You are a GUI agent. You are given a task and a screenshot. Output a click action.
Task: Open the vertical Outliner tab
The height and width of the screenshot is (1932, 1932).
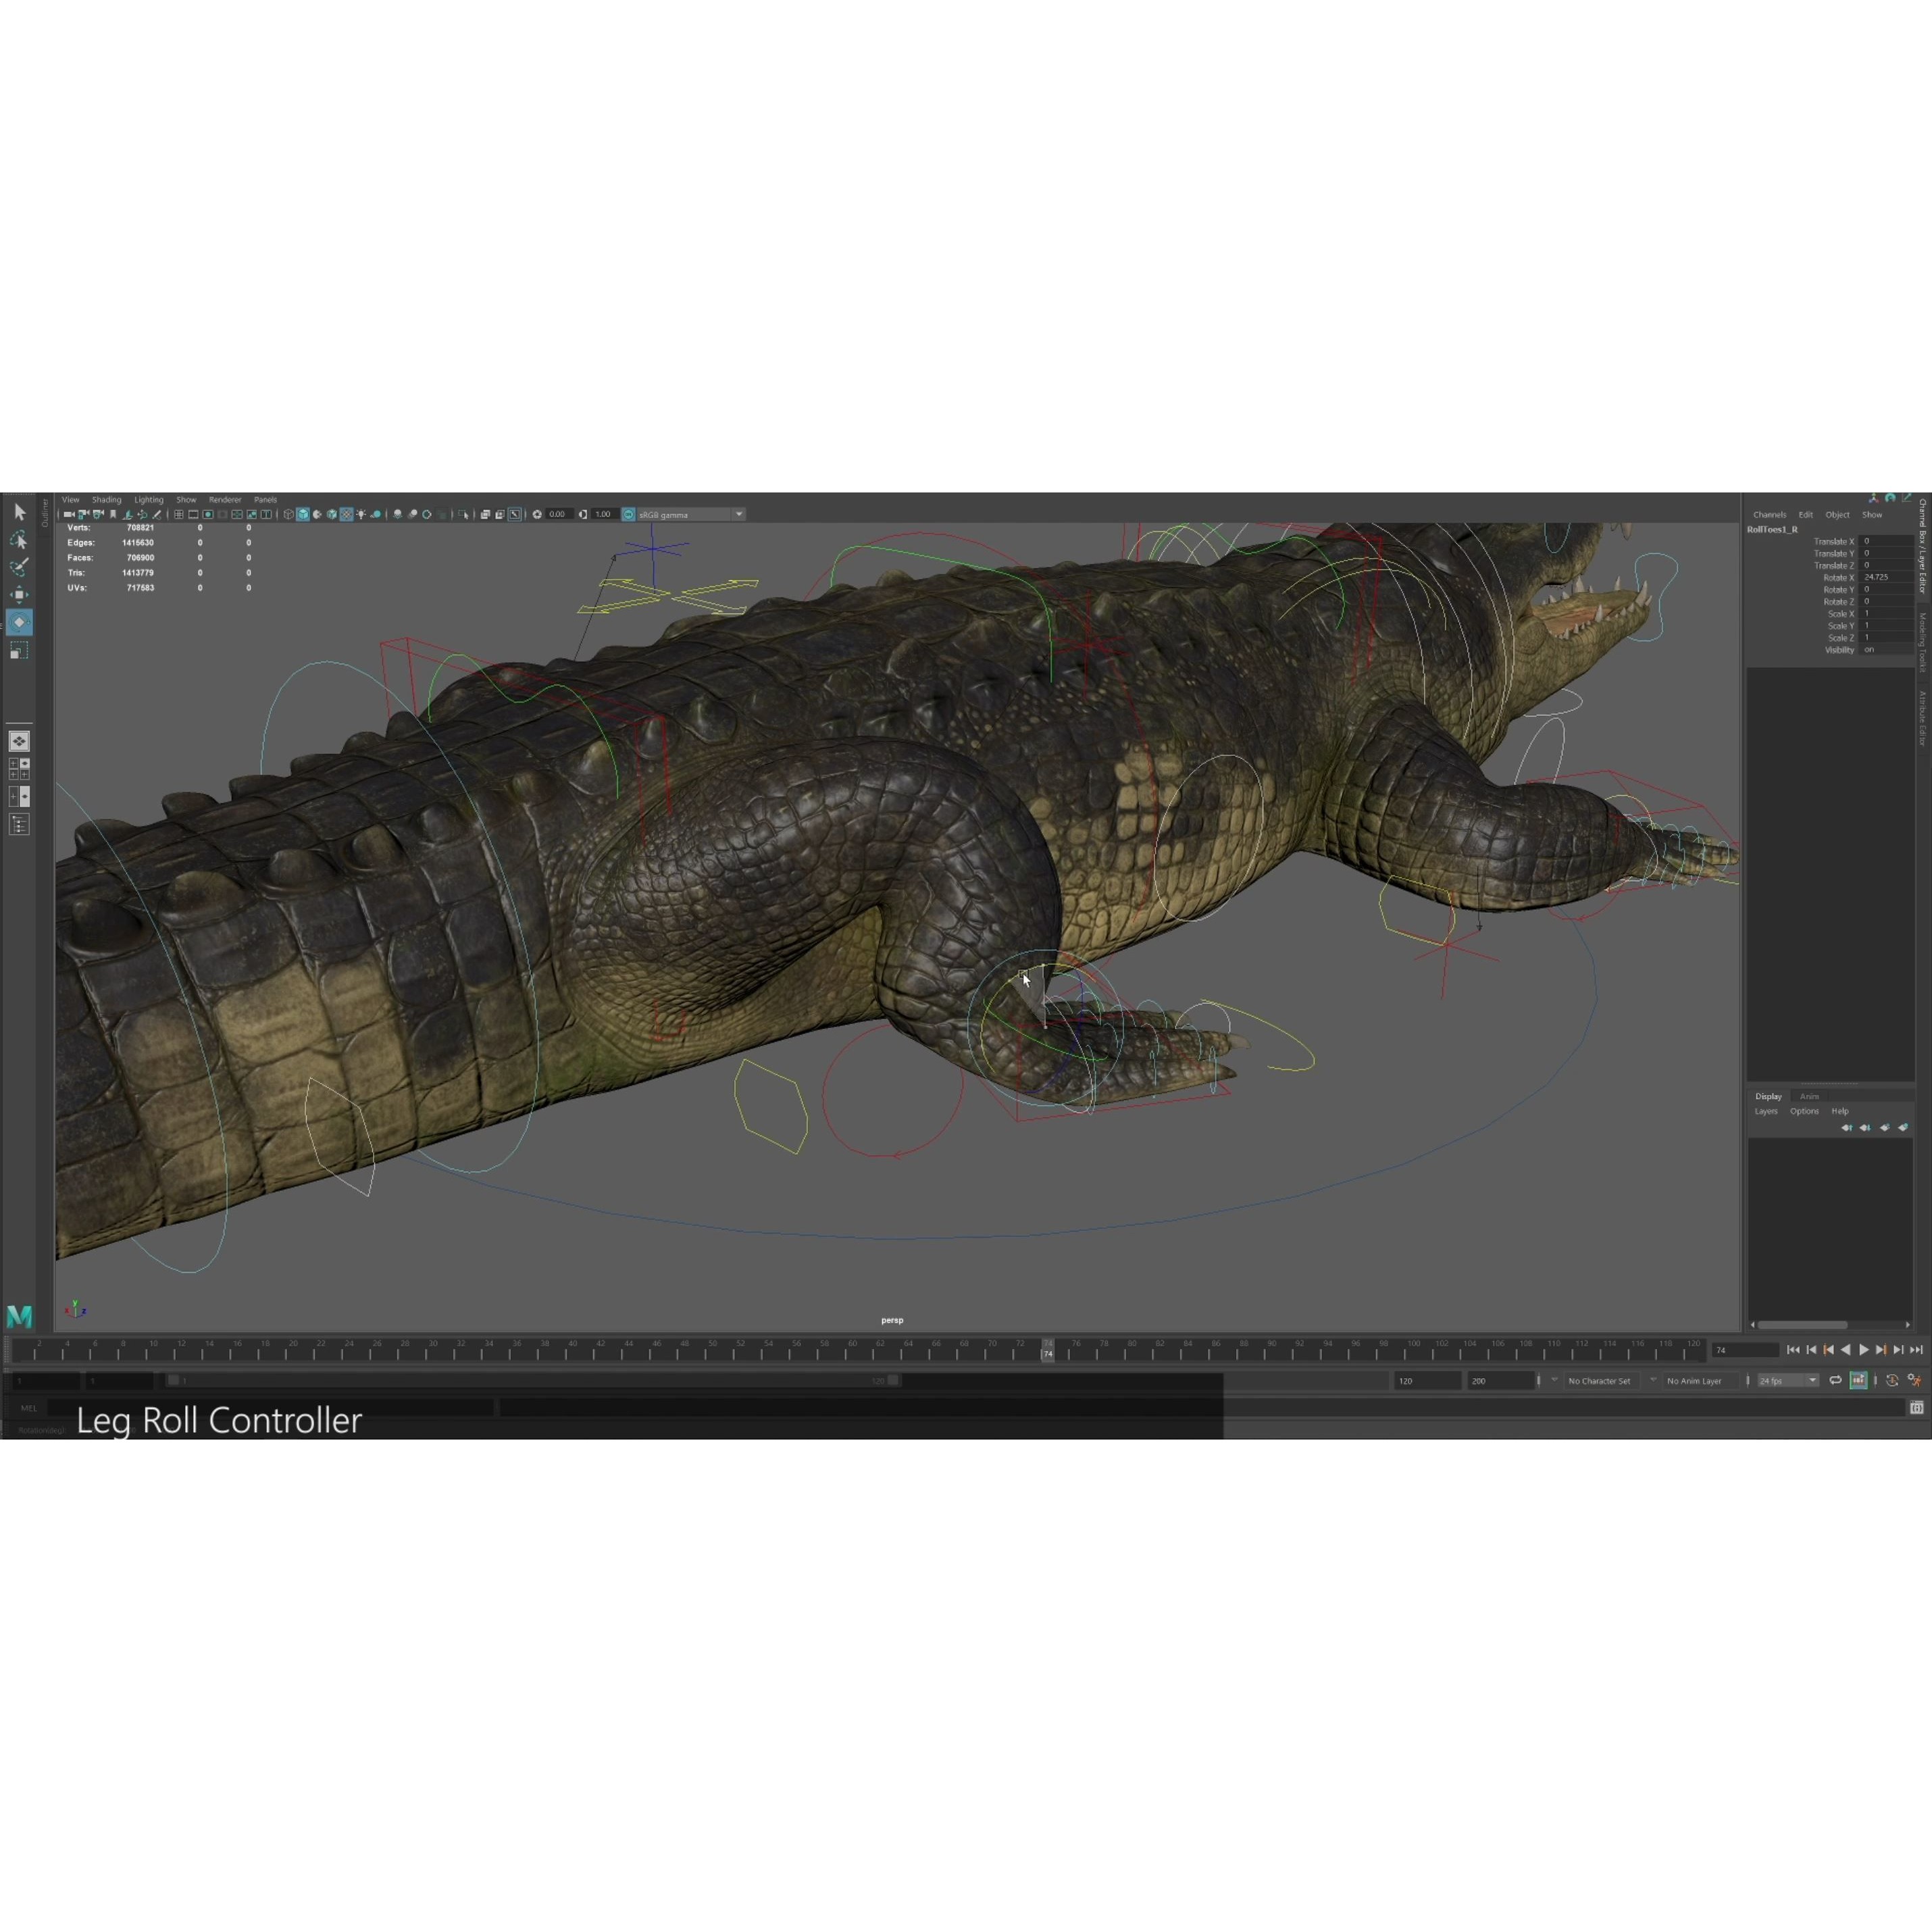point(44,512)
